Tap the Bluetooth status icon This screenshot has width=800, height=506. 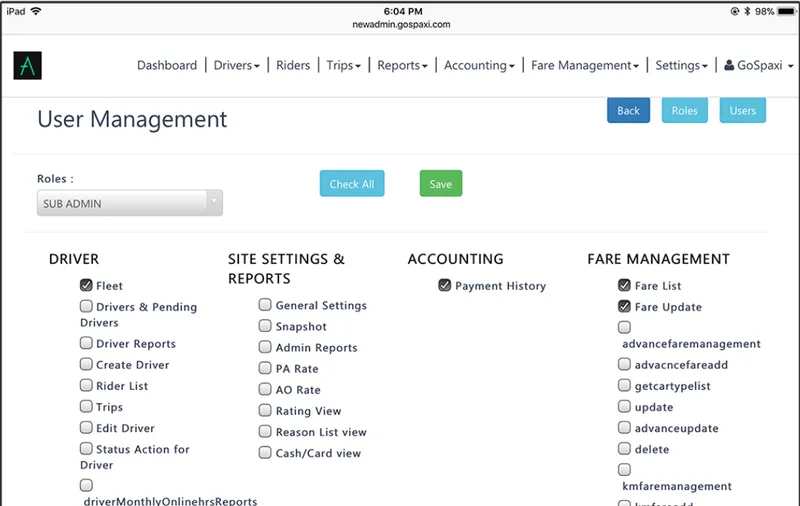(x=747, y=11)
